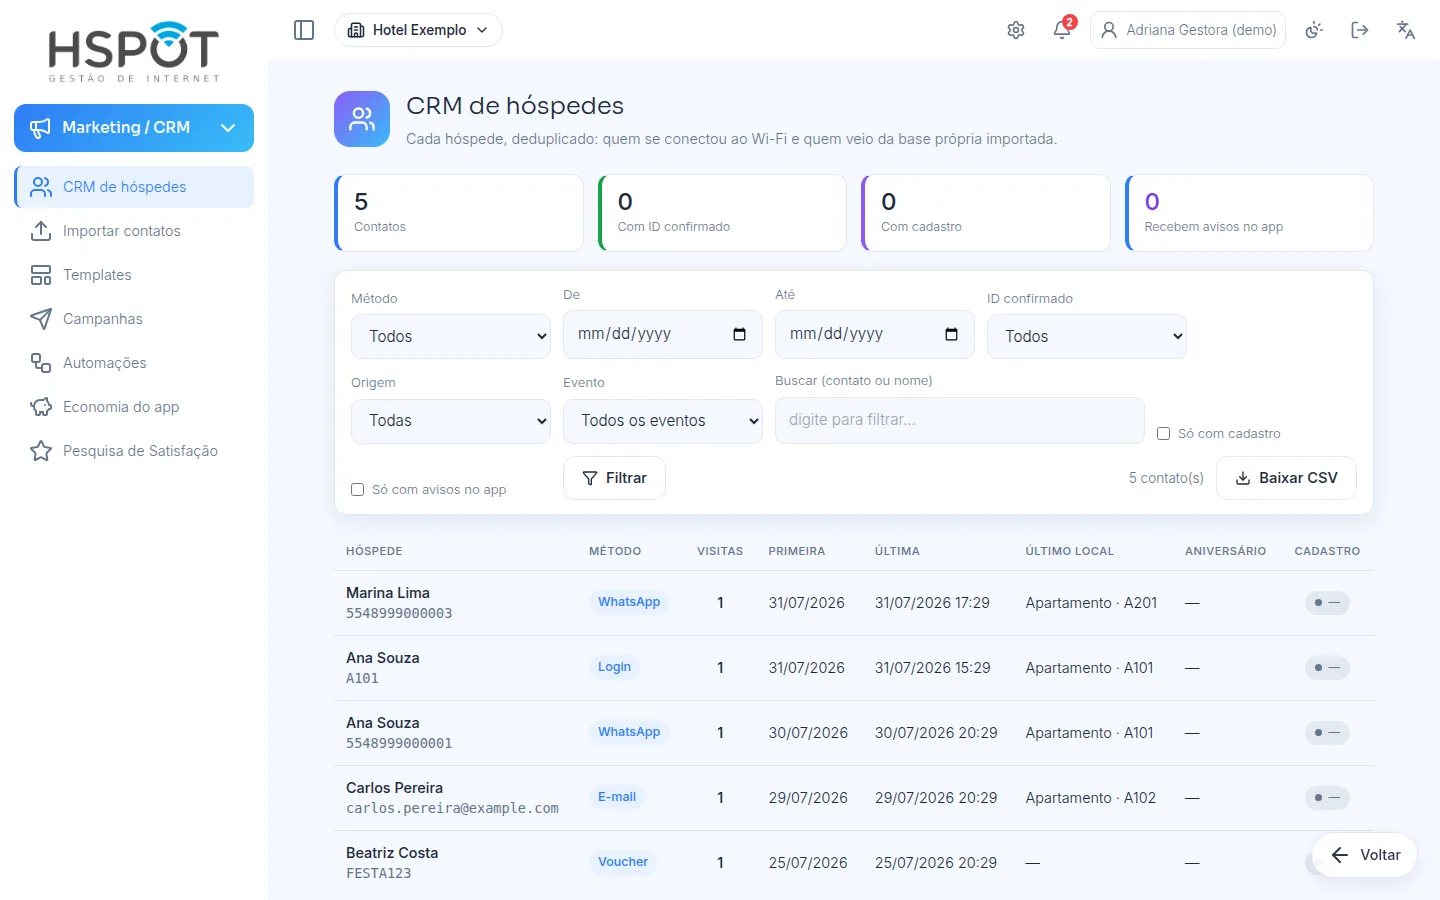
Task: Open Pesquisa de Satisfação
Action: coord(134,451)
